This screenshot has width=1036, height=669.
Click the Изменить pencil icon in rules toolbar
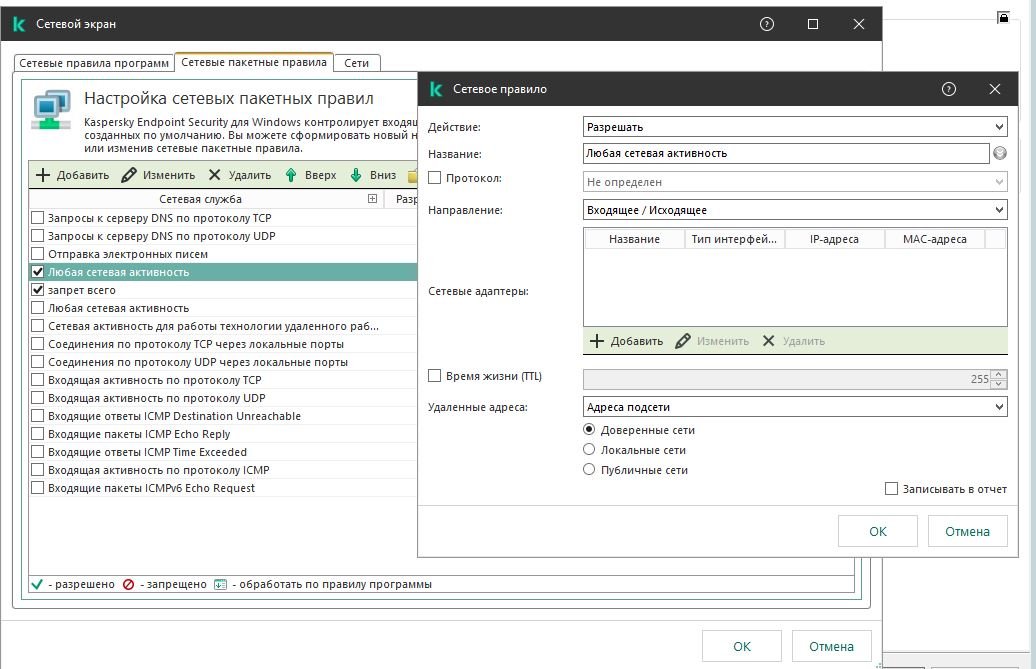point(128,175)
